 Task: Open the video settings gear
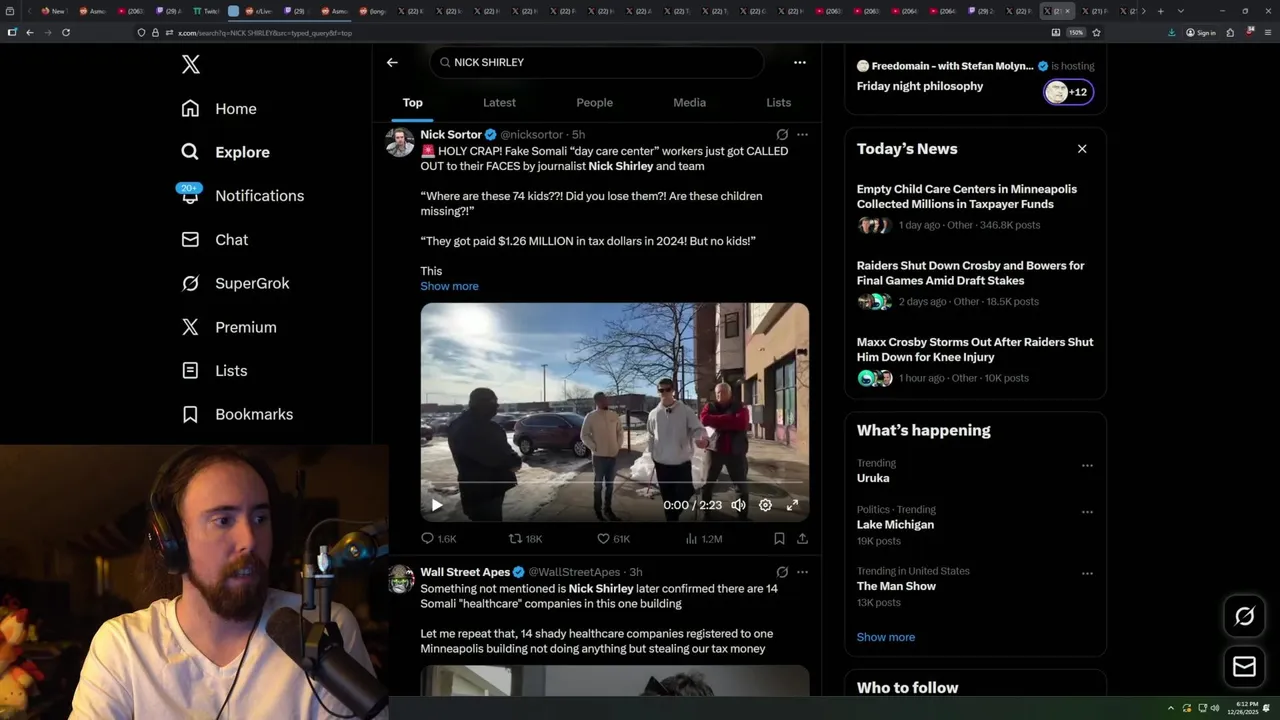[x=765, y=505]
